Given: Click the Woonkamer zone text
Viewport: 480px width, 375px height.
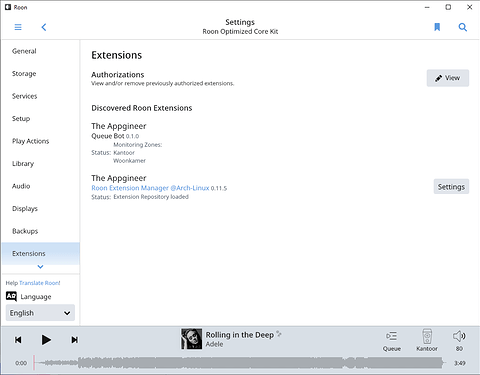Looking at the screenshot, I should click(x=129, y=161).
